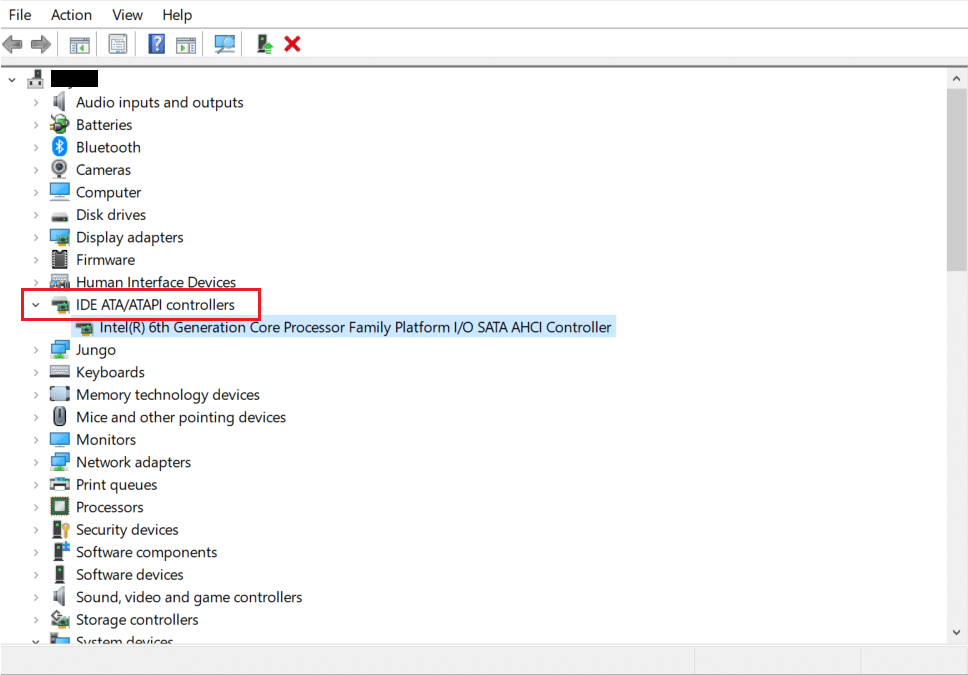Image resolution: width=968 pixels, height=675 pixels.
Task: Open the View menu
Action: pyautogui.click(x=127, y=14)
